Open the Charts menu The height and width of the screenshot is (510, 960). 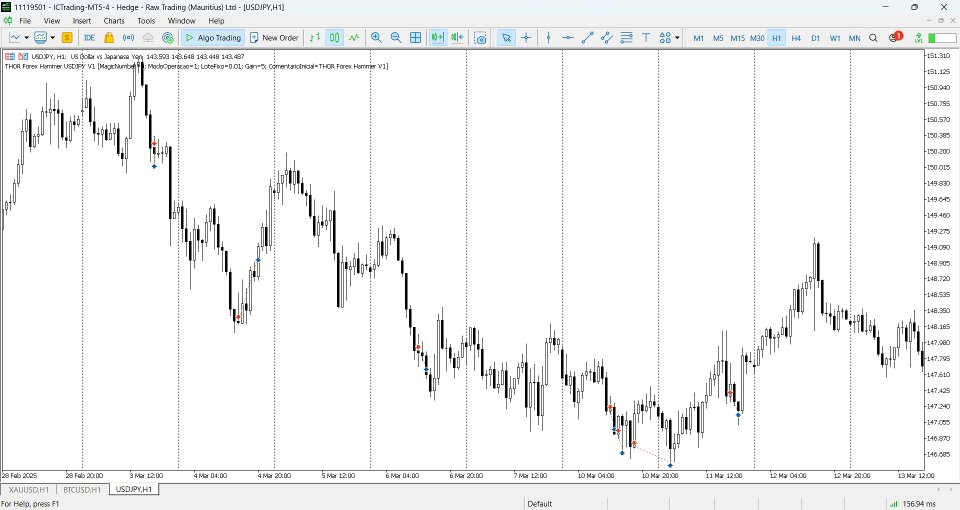click(114, 21)
